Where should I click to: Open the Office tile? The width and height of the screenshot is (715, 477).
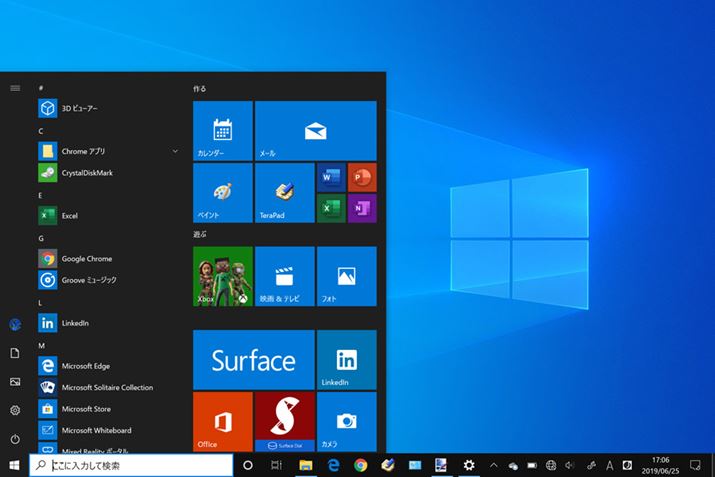coord(223,421)
